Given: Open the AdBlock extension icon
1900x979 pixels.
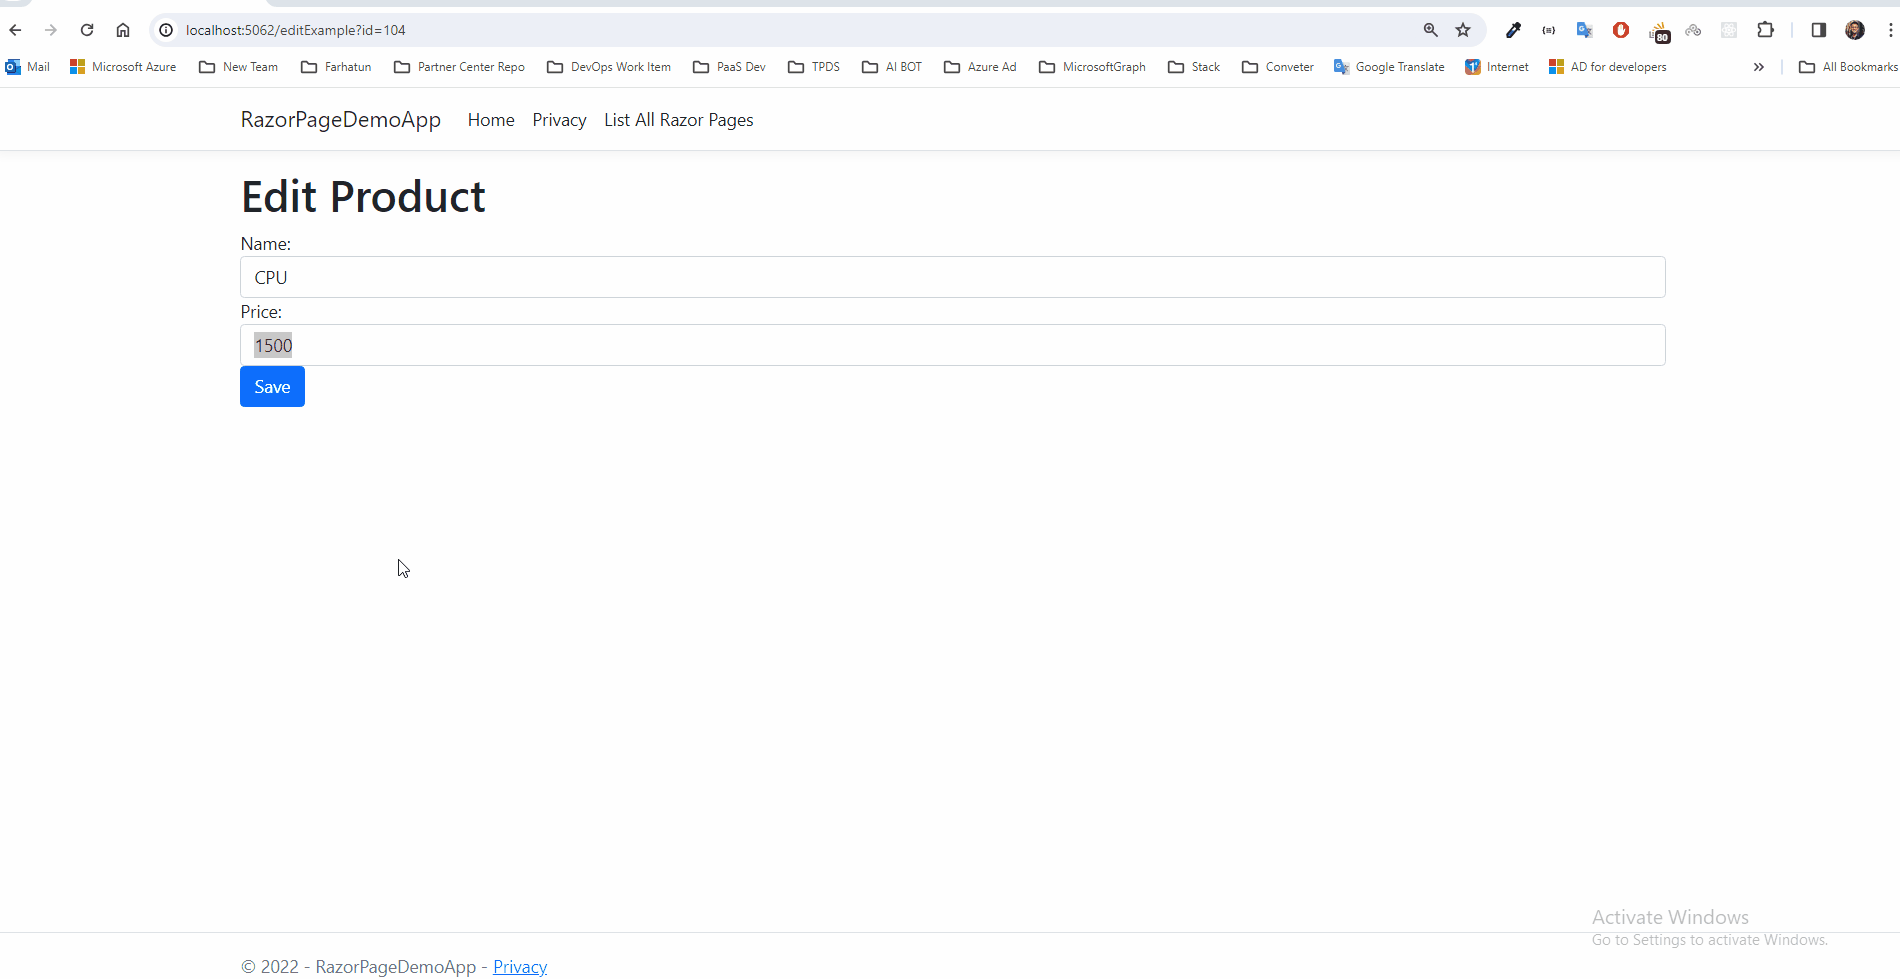Looking at the screenshot, I should (x=1620, y=30).
